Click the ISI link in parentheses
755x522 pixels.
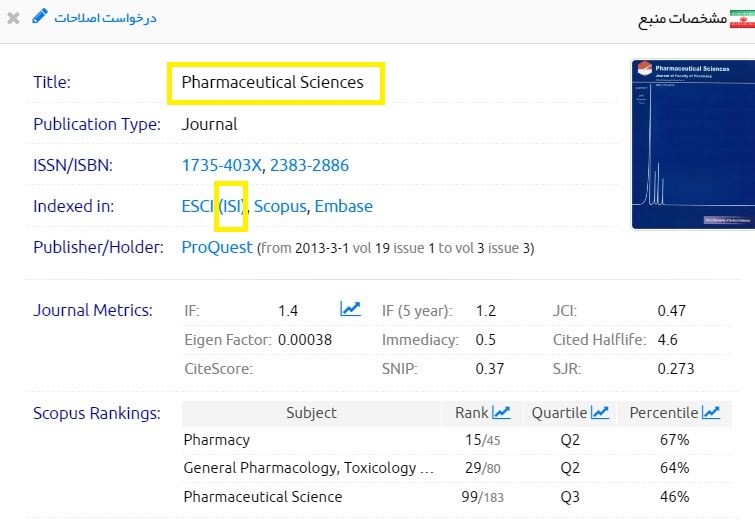pos(232,206)
